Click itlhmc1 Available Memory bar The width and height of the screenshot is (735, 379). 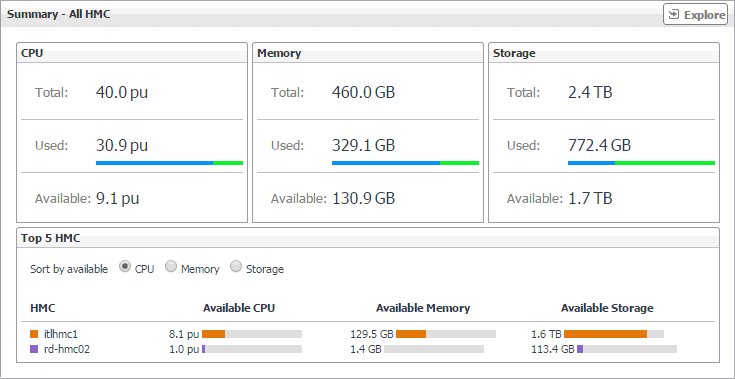tap(446, 334)
